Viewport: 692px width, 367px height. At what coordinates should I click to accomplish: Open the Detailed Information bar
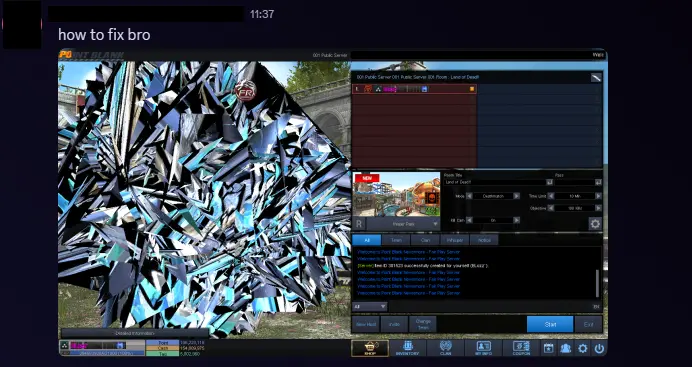[135, 333]
